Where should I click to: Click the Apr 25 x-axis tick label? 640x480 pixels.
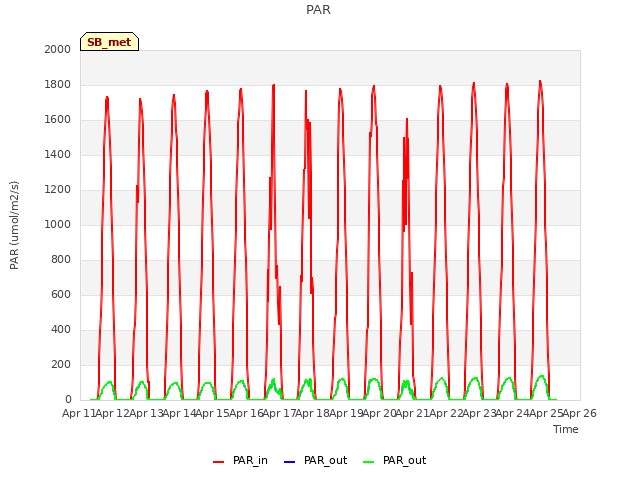[x=546, y=413]
